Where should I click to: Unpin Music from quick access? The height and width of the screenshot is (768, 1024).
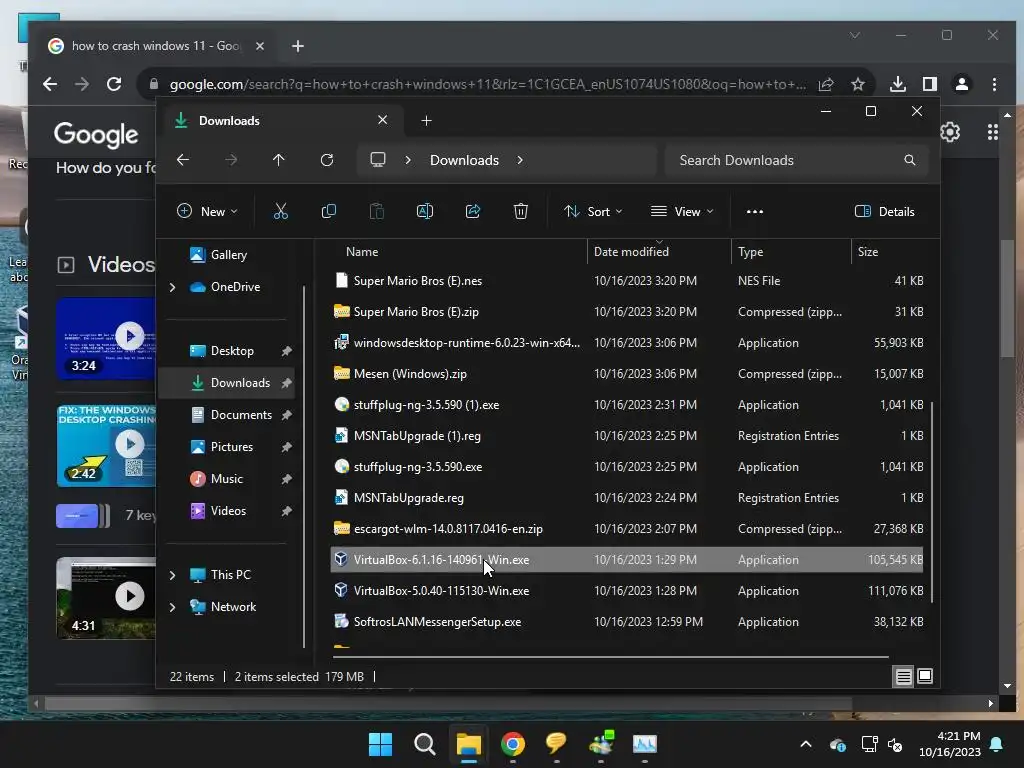pos(287,479)
